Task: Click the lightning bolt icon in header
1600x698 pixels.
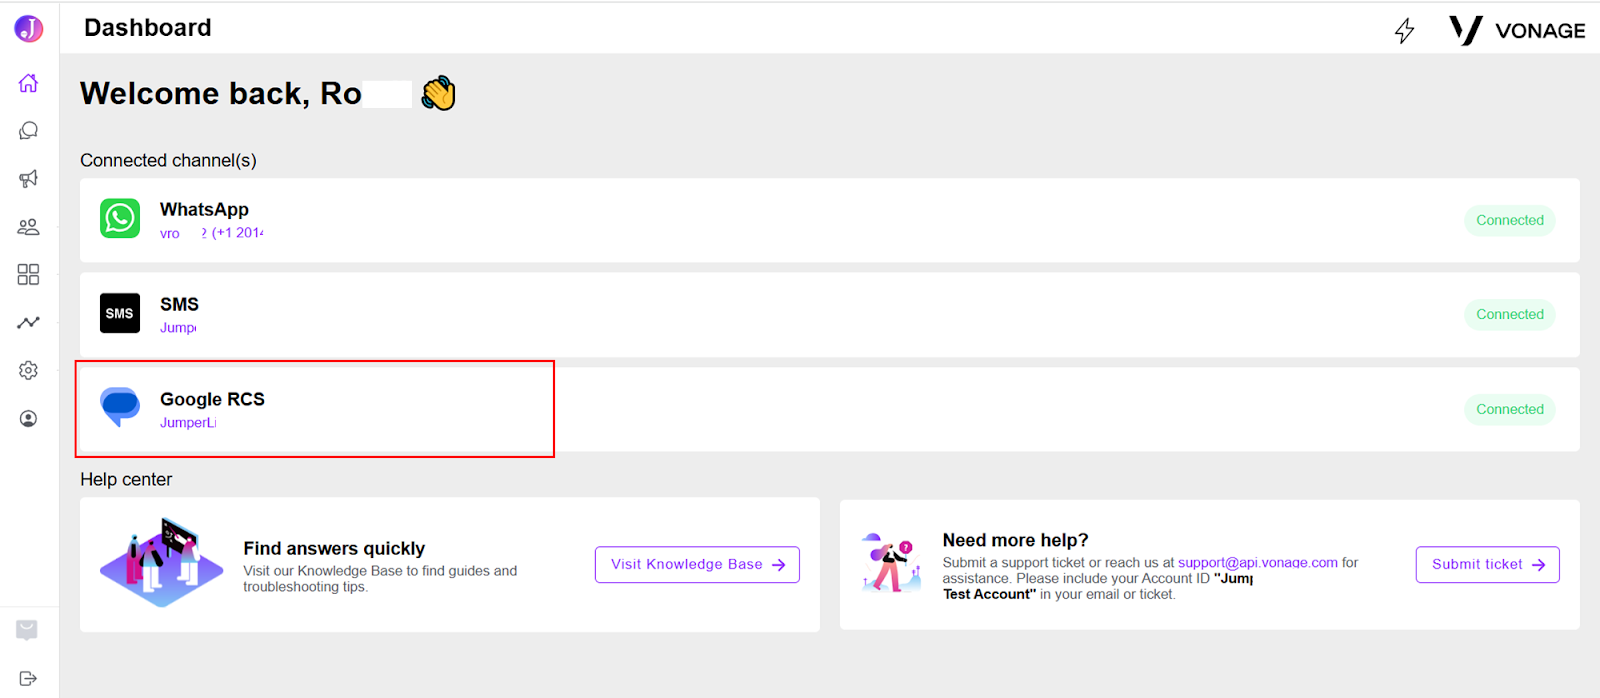Action: click(1404, 31)
